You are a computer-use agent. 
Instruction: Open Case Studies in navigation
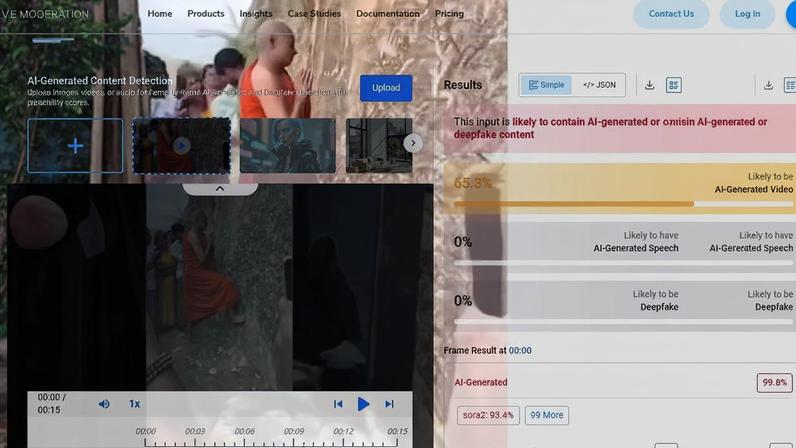pos(314,14)
